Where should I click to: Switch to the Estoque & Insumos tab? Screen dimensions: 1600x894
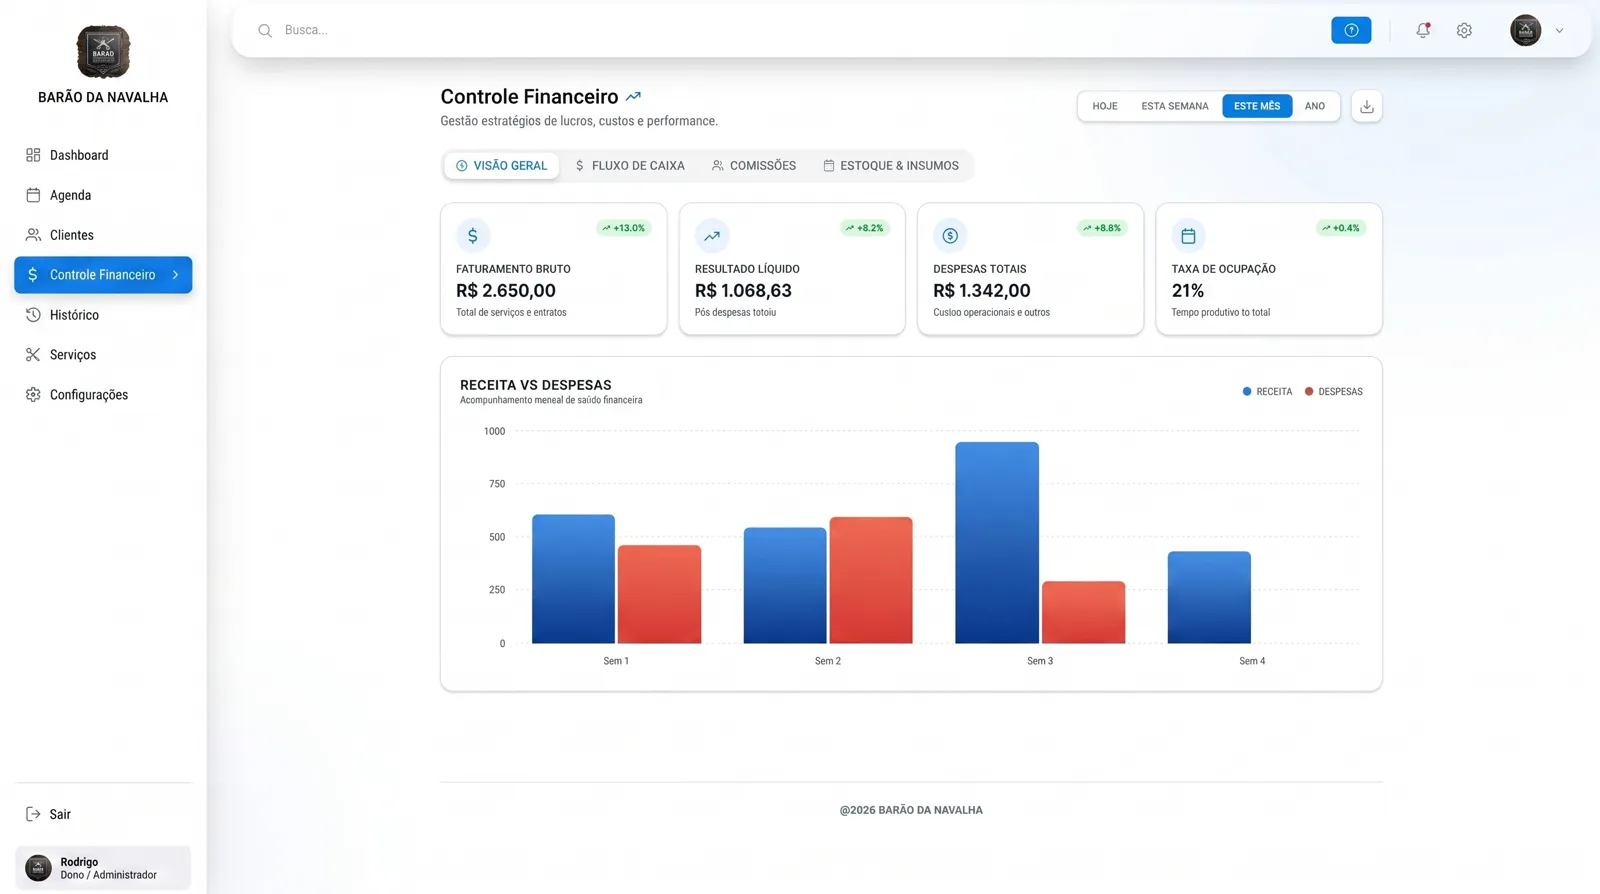click(x=891, y=166)
